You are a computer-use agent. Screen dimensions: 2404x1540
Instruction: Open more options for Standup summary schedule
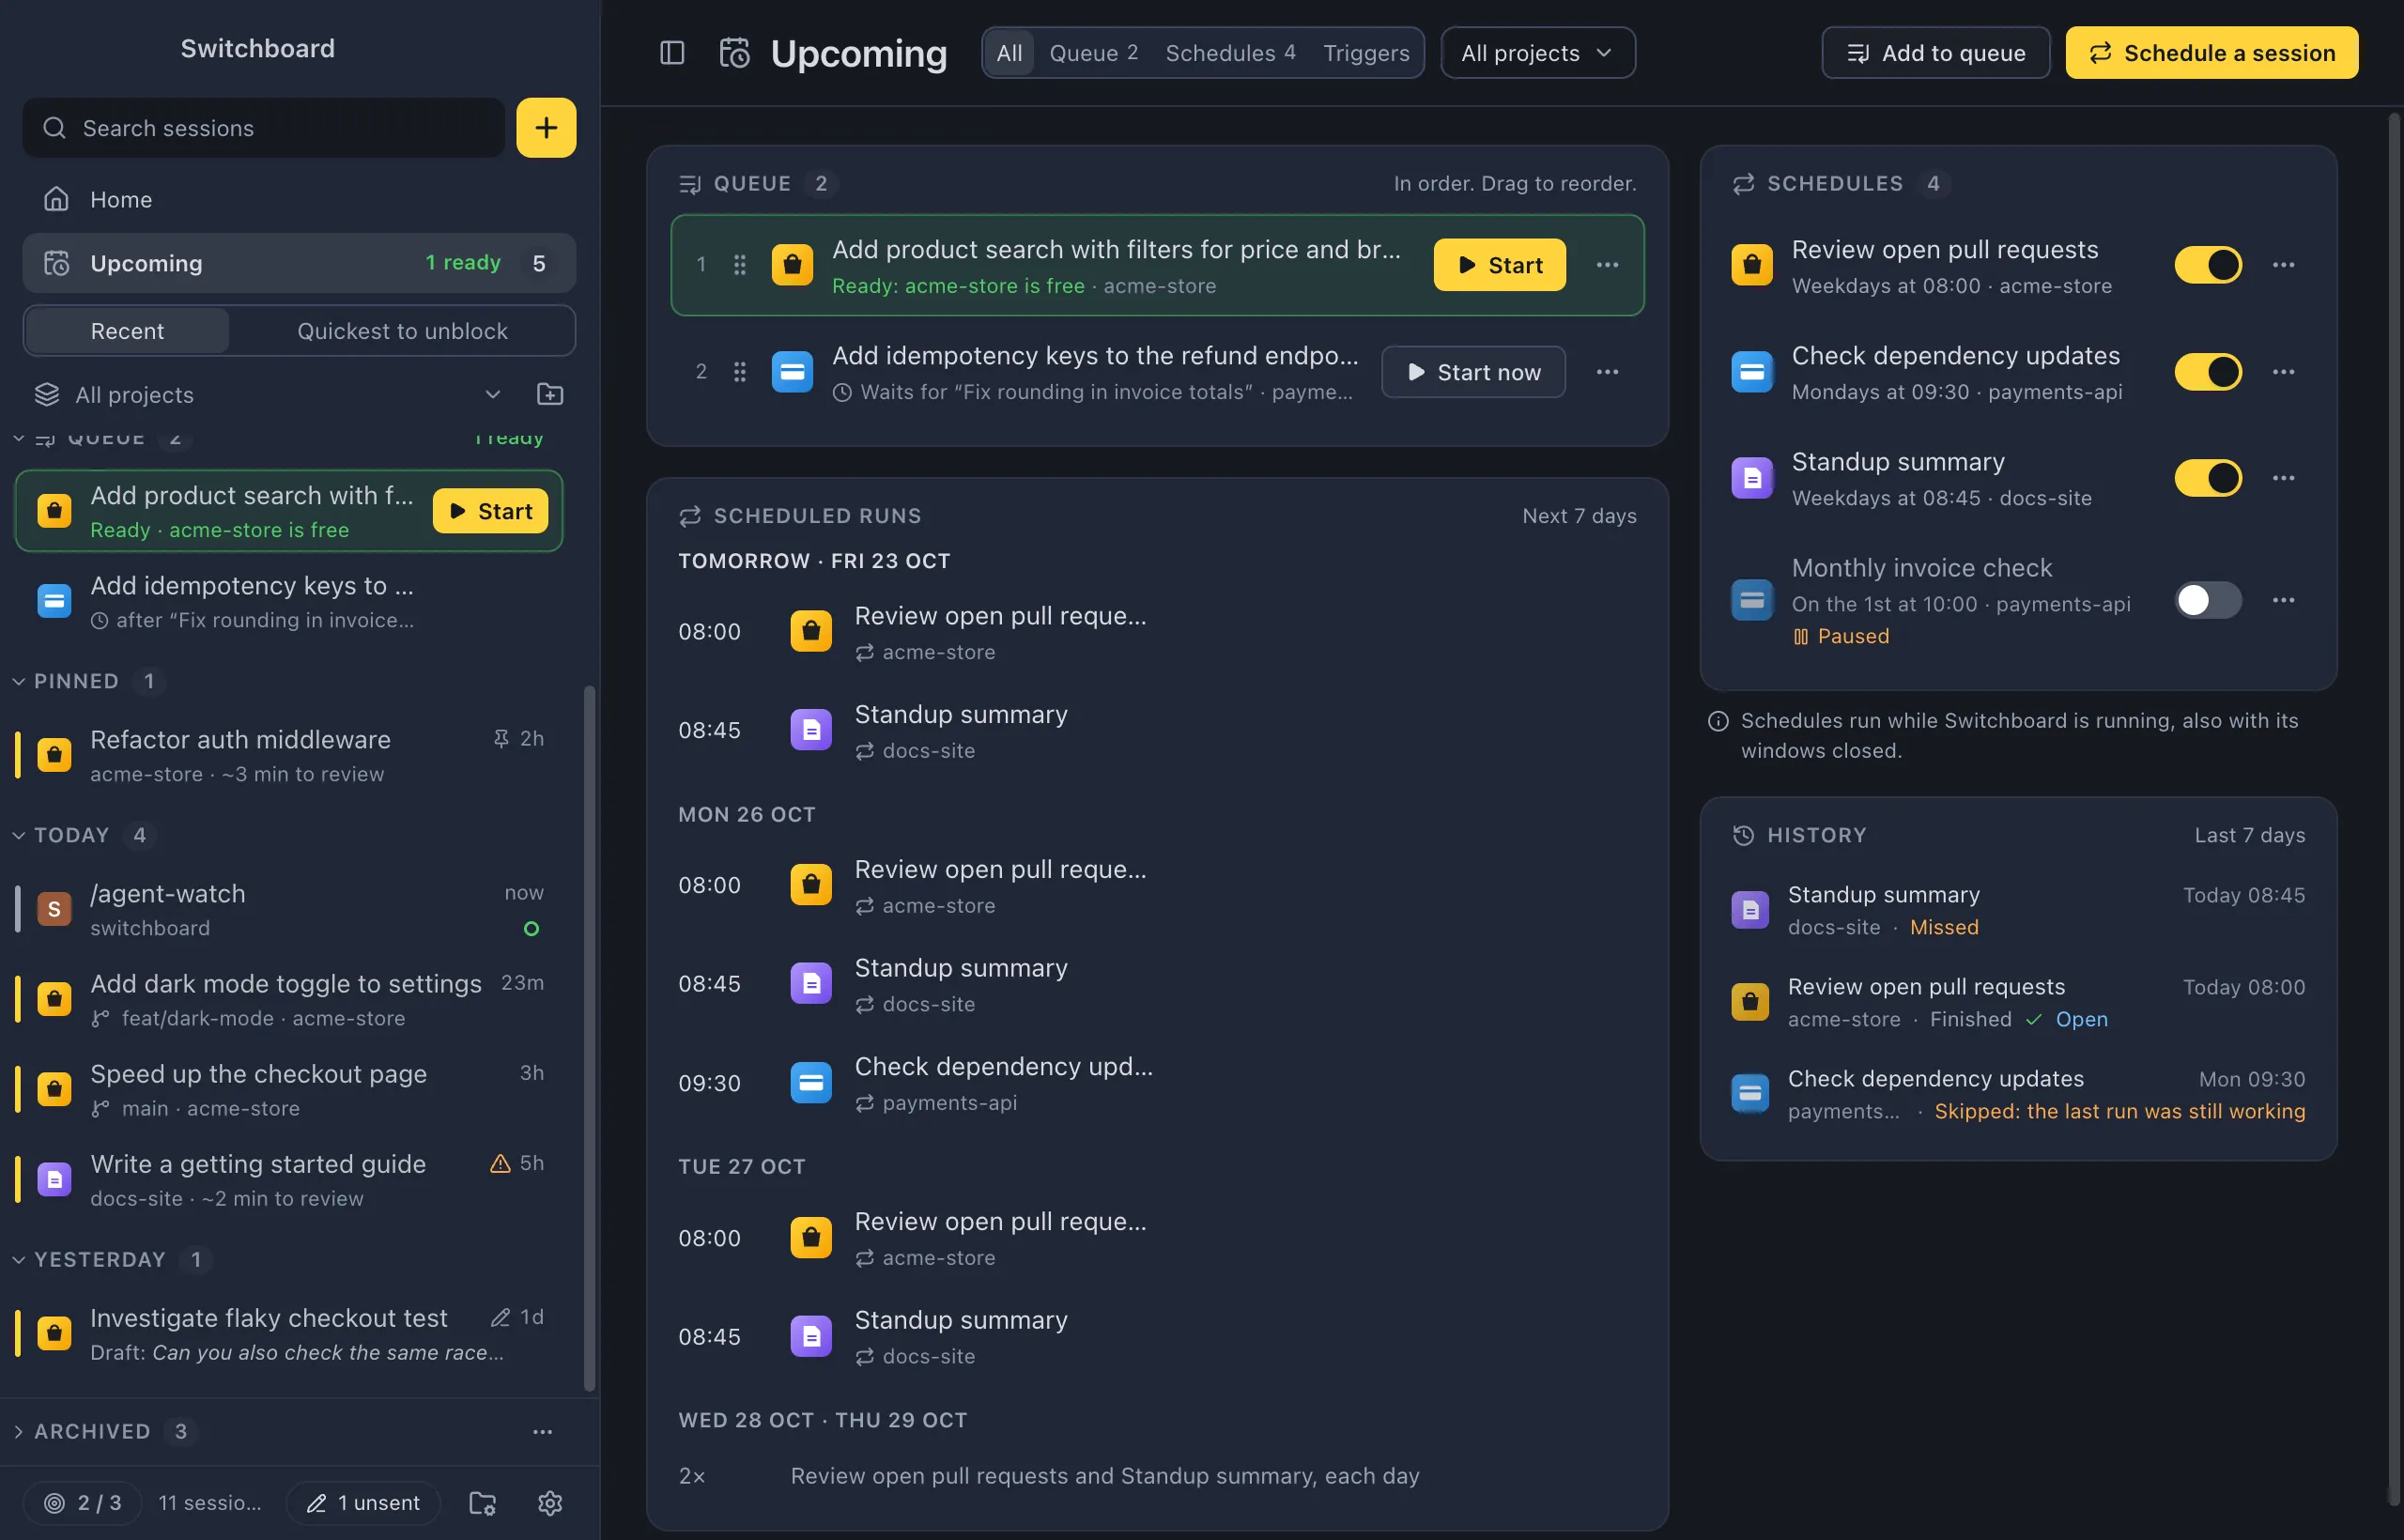[2283, 478]
